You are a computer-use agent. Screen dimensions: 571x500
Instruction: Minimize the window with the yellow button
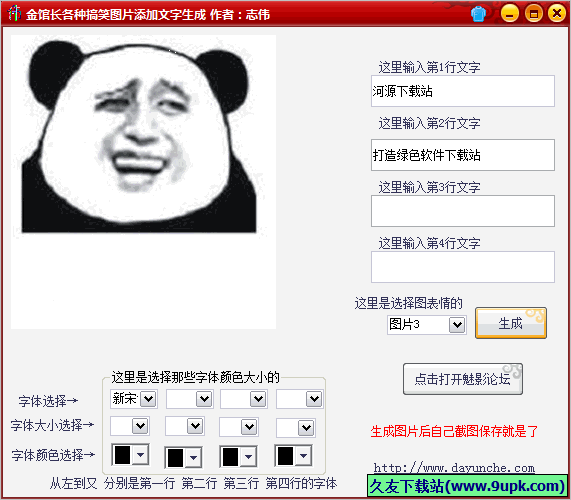pos(509,14)
